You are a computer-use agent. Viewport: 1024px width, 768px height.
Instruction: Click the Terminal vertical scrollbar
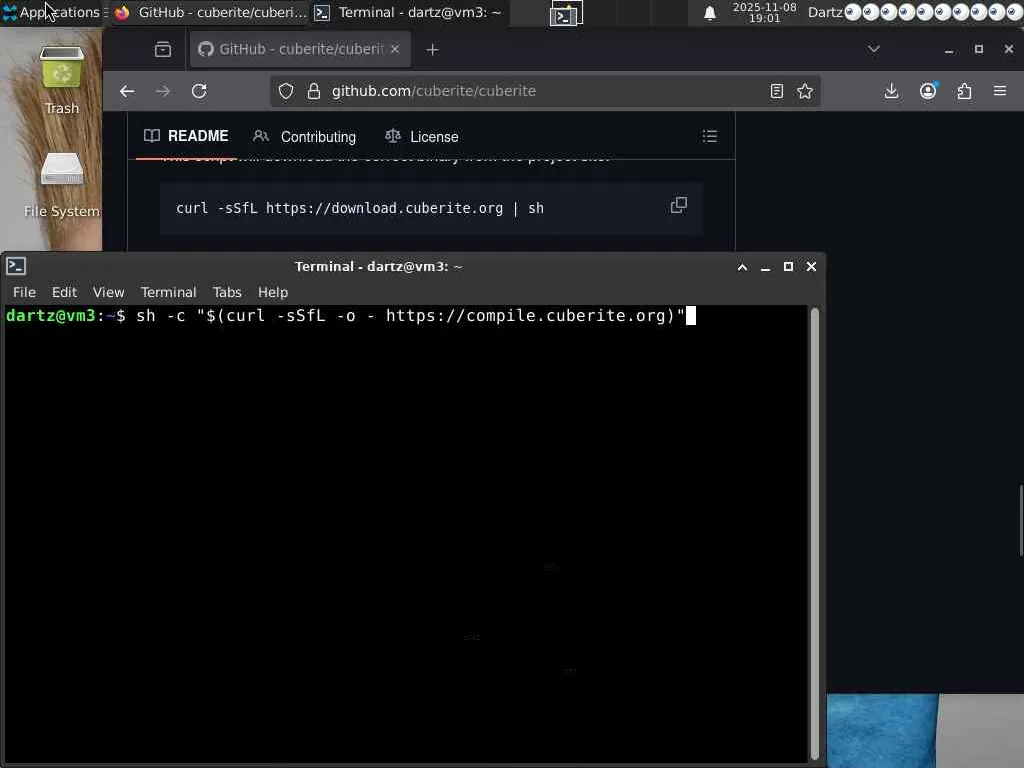[x=814, y=534]
